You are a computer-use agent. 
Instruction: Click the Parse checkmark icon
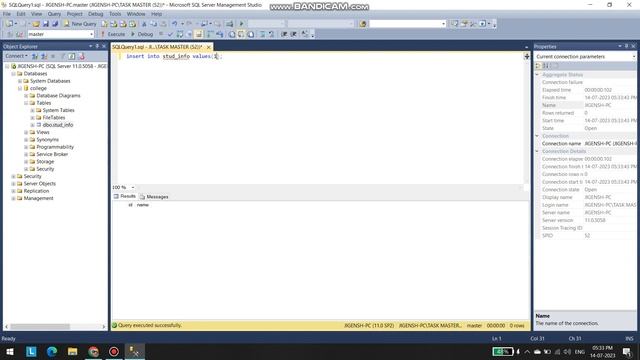tap(170, 34)
